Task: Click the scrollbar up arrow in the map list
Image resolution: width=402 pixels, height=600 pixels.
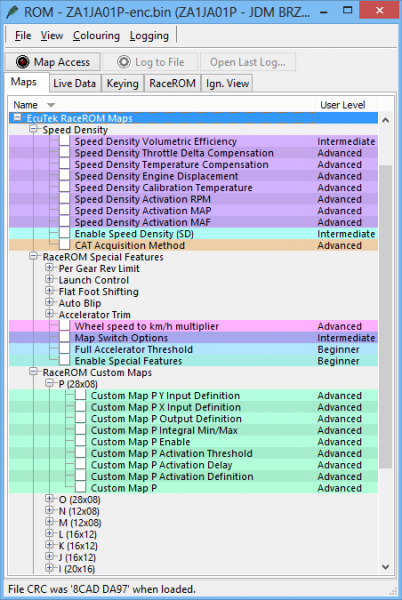Action: point(386,120)
